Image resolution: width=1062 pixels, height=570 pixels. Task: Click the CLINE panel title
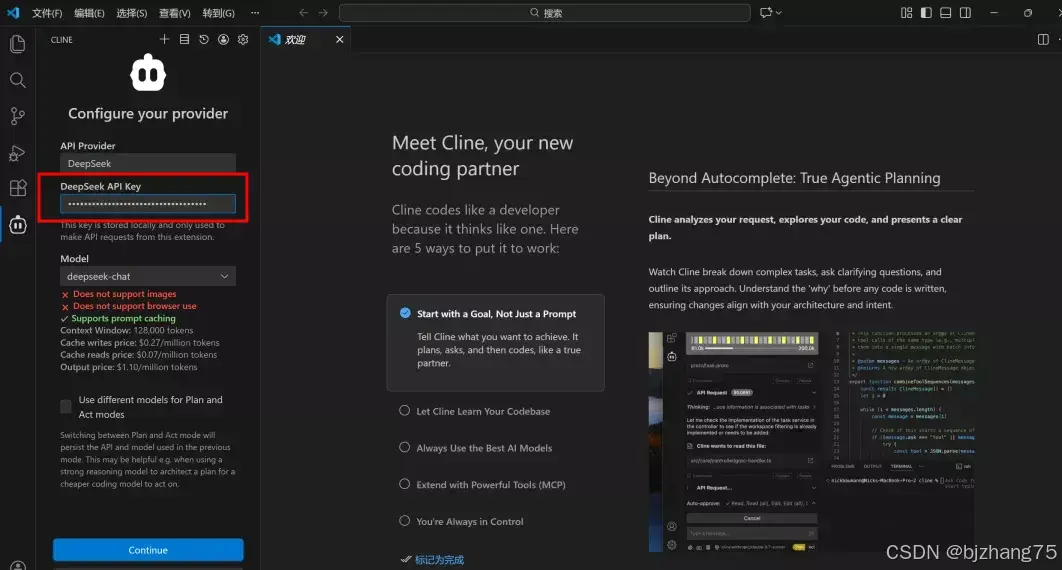tap(62, 40)
